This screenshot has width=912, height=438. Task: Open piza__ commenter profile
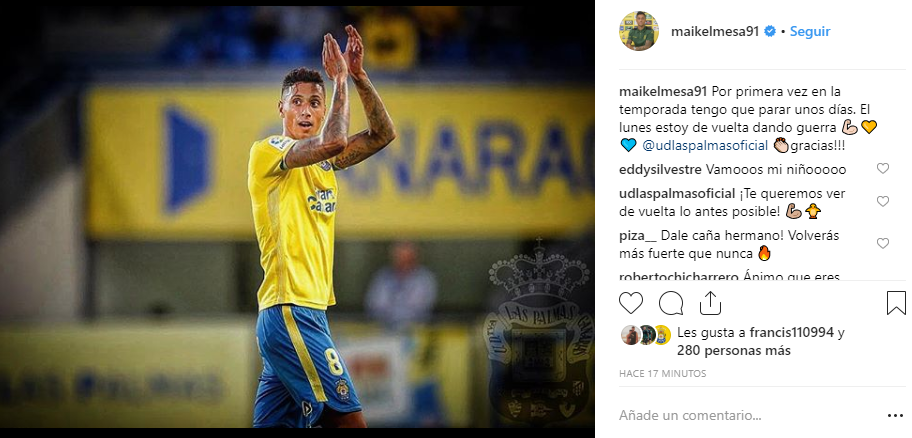coord(638,237)
